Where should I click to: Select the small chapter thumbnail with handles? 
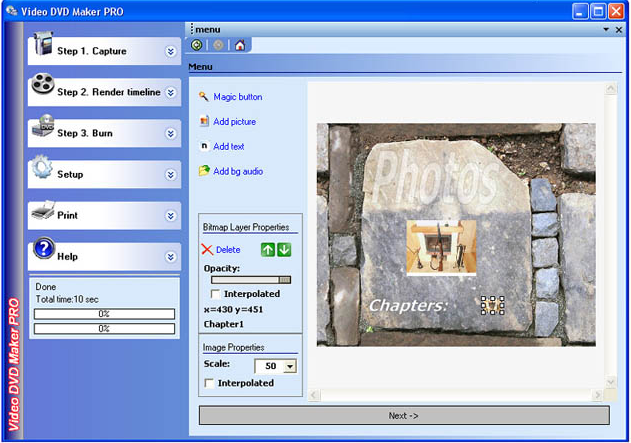493,305
